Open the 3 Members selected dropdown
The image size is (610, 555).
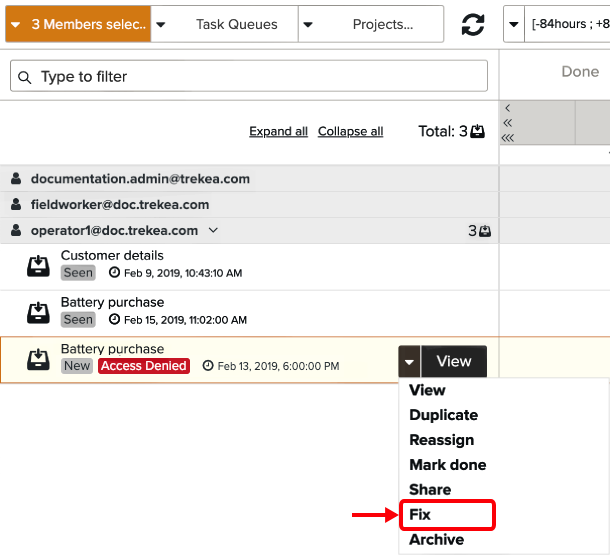click(x=78, y=24)
